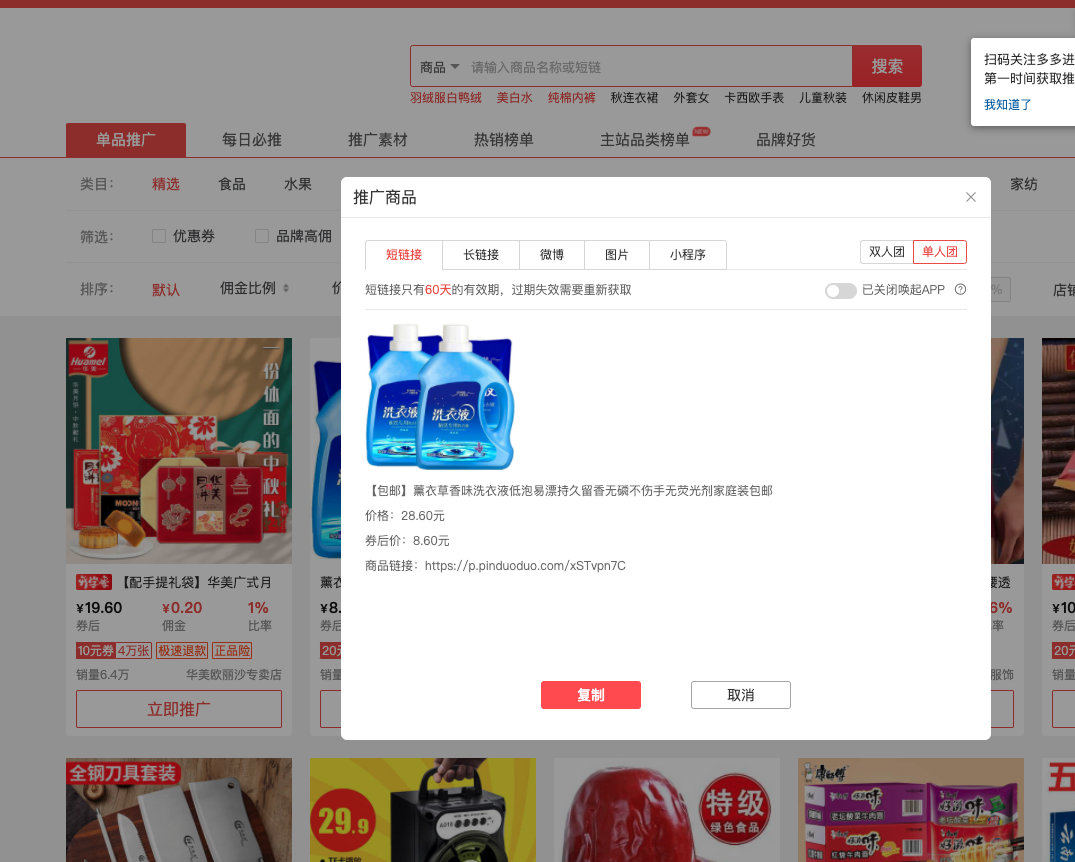Screen dimensions: 1075x862
Task: Open the 单品推广 tab
Action: (125, 140)
